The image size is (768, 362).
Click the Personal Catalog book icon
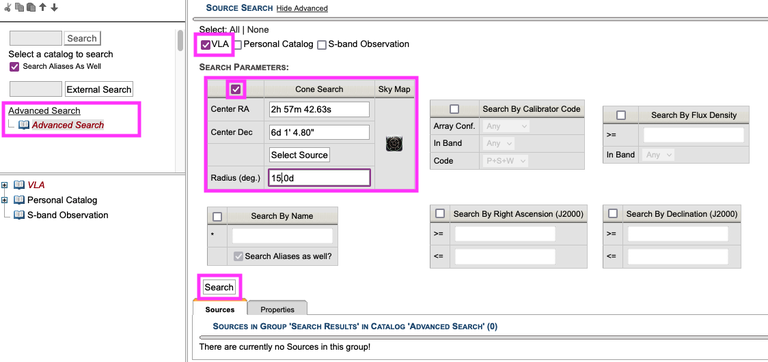(x=19, y=200)
